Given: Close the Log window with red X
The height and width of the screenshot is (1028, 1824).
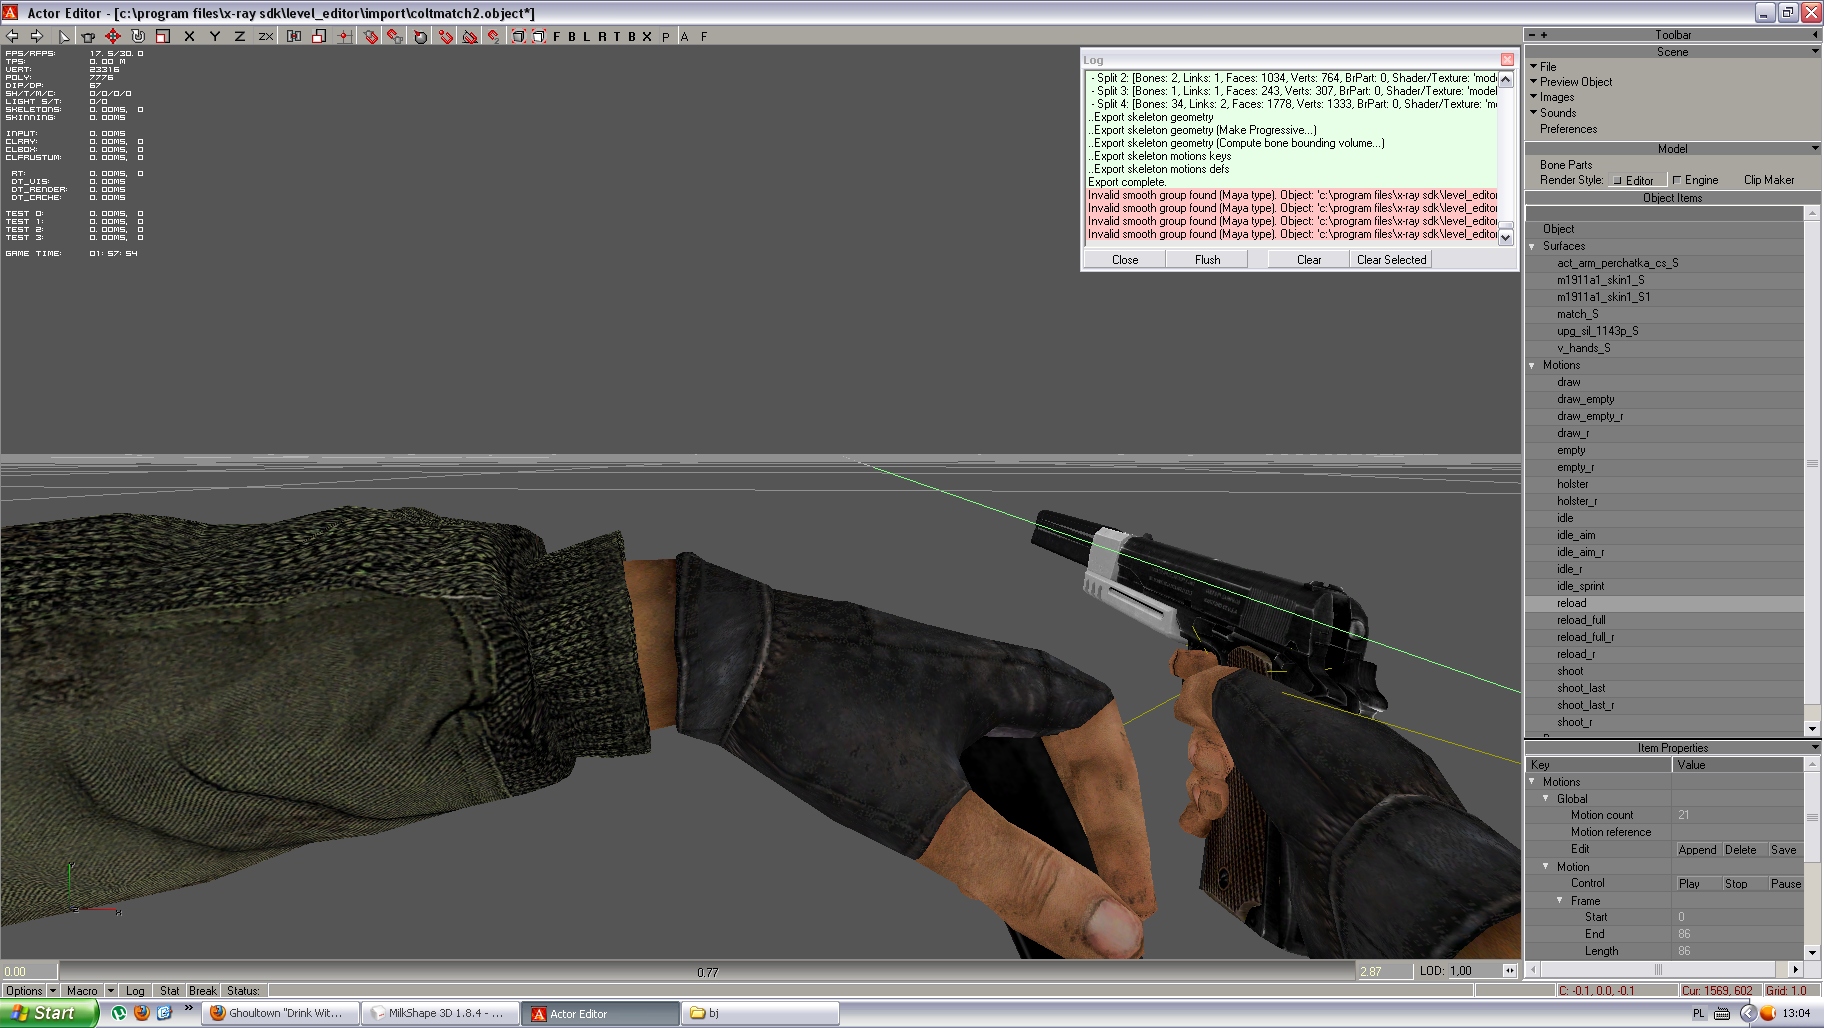Looking at the screenshot, I should 1507,60.
